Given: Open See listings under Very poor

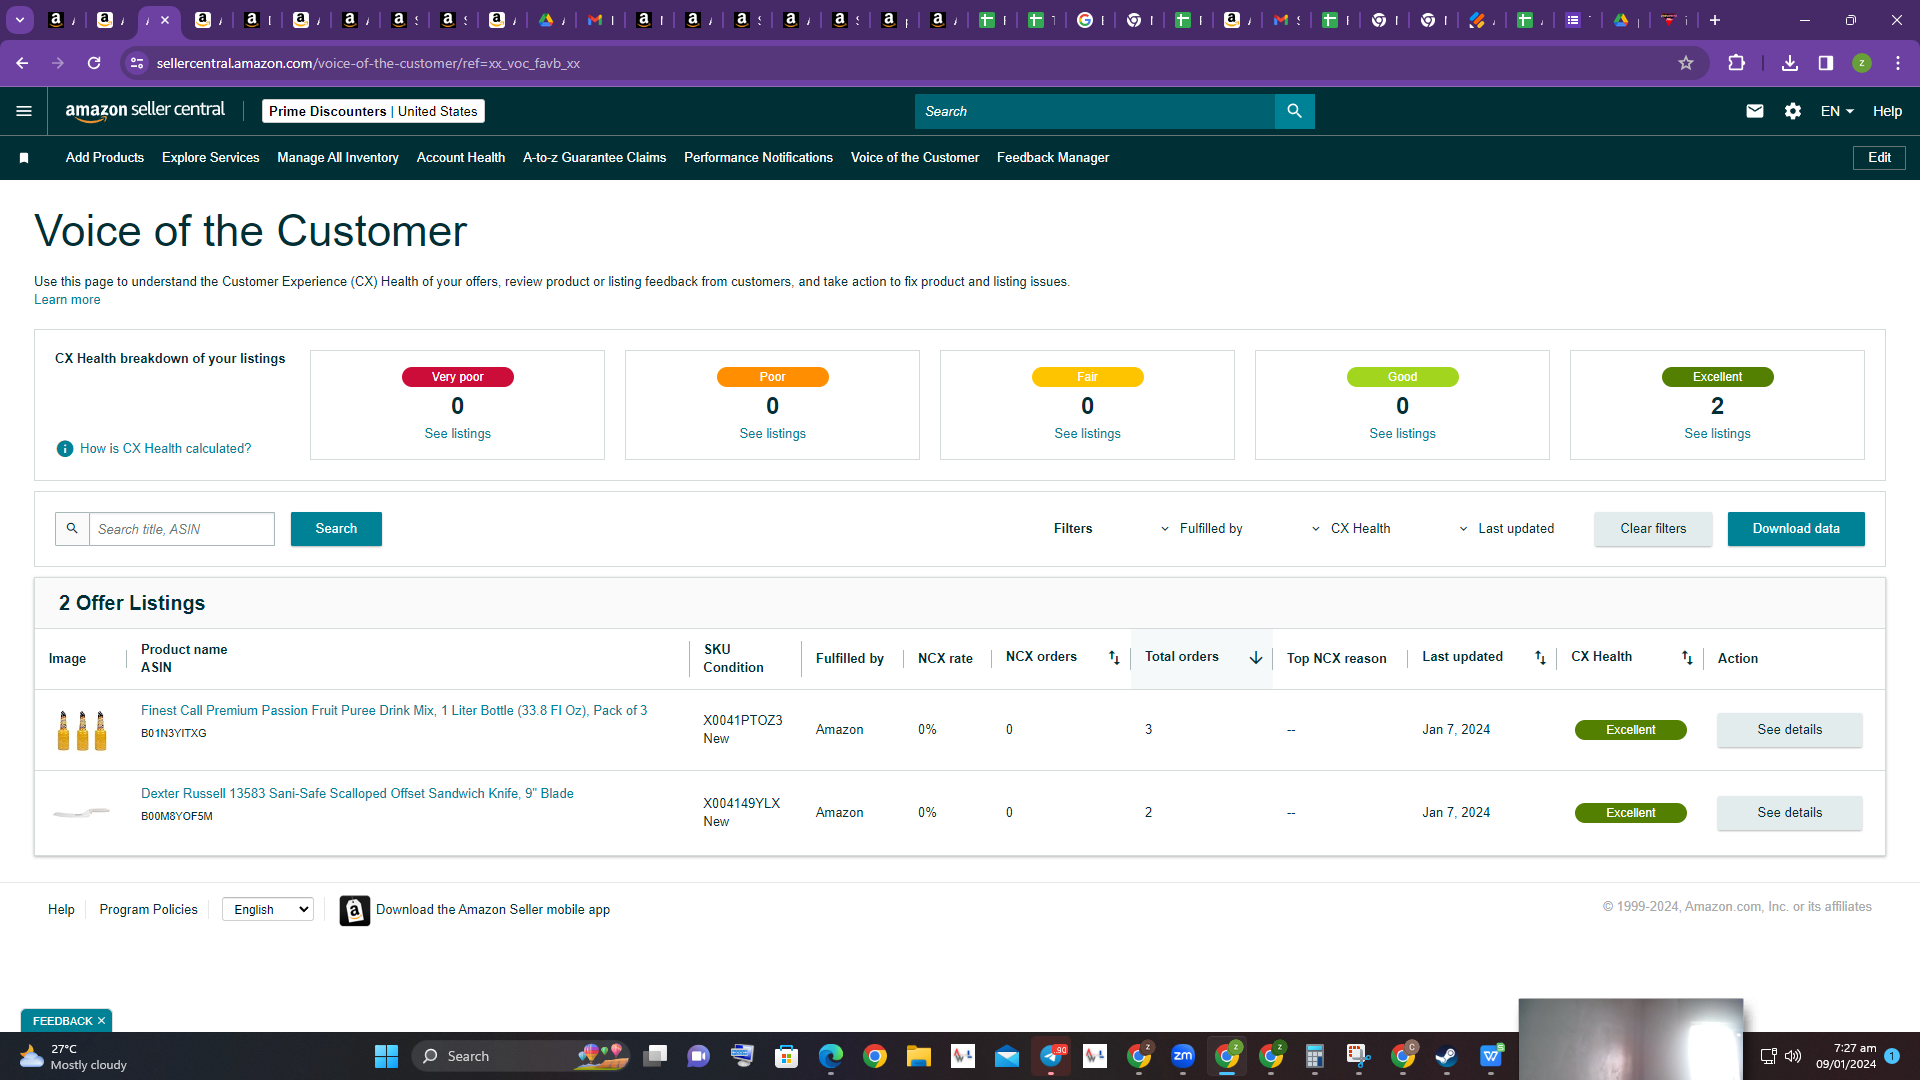Looking at the screenshot, I should coord(457,434).
